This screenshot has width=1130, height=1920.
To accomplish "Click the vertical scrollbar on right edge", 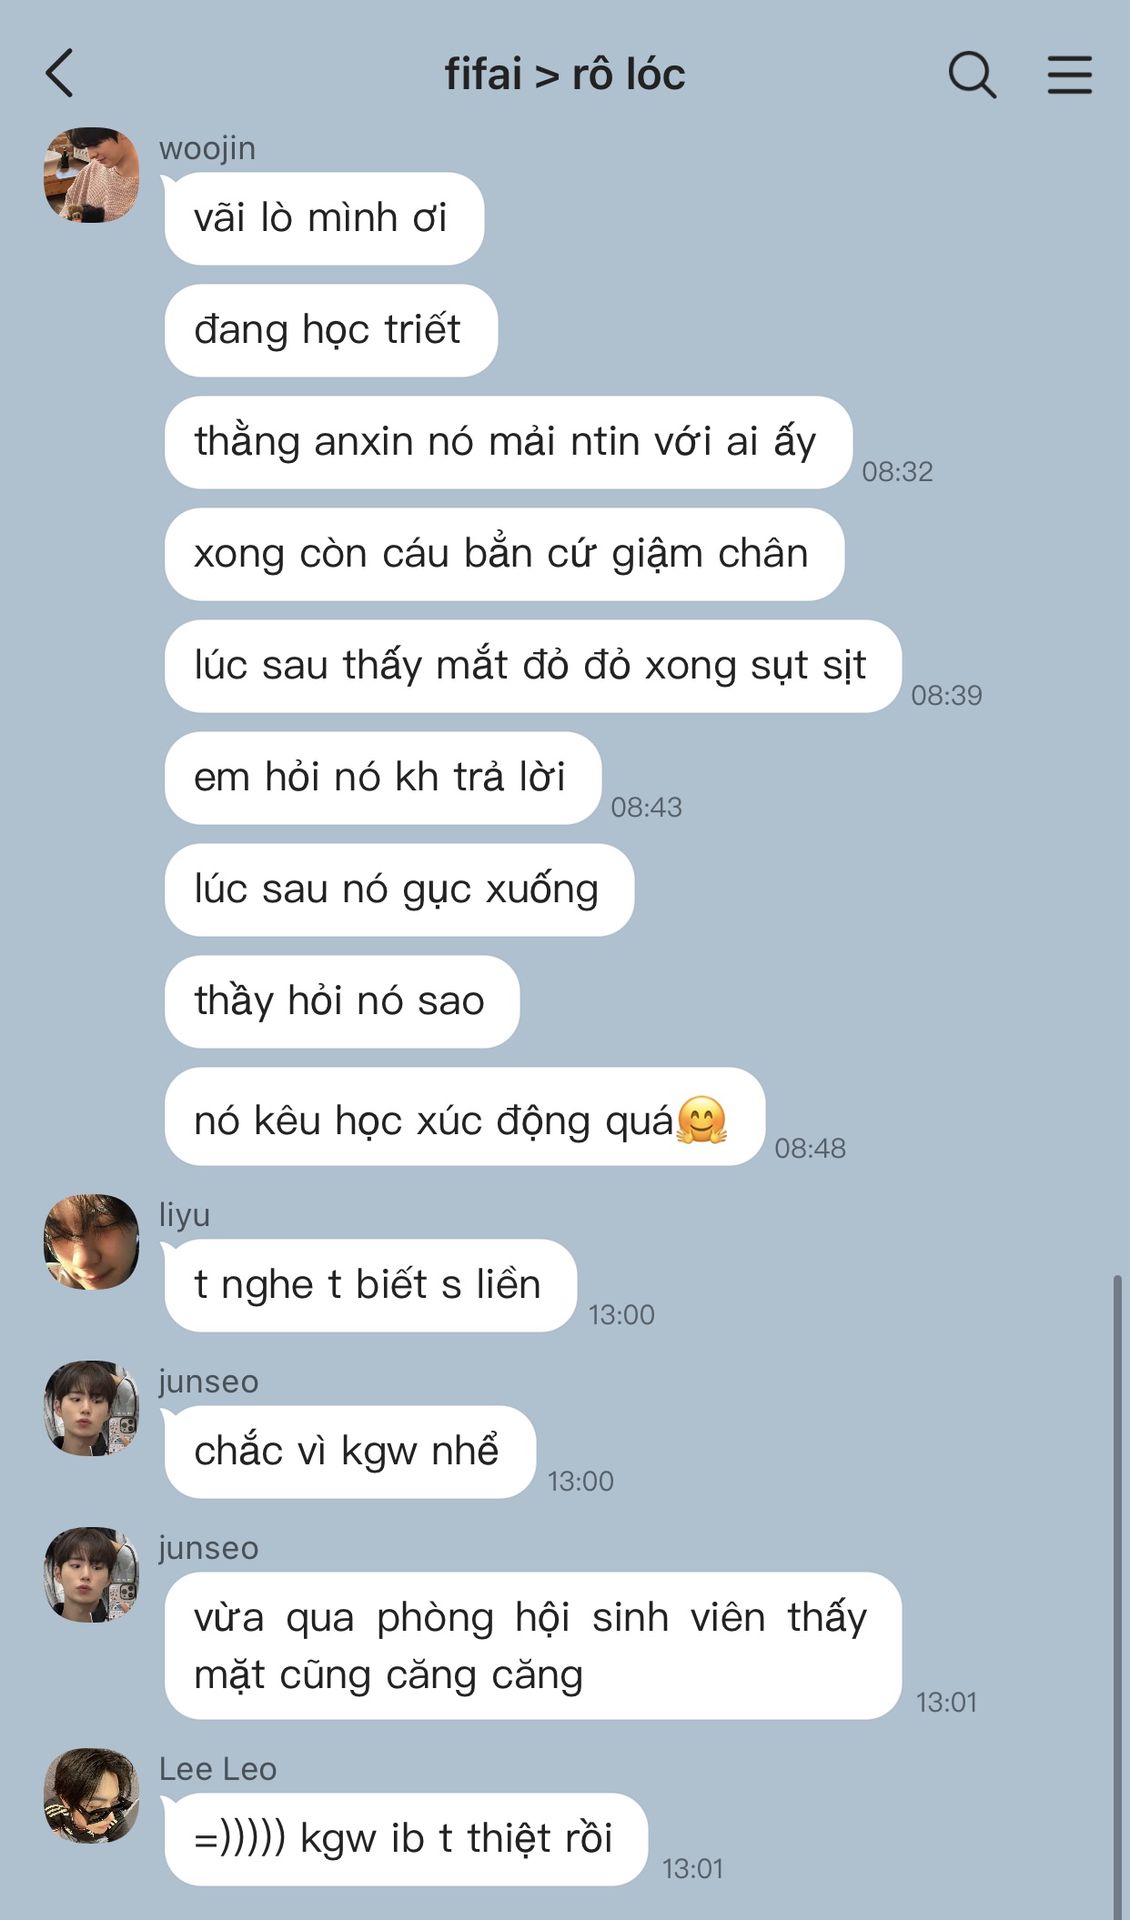I will point(1117,1597).
